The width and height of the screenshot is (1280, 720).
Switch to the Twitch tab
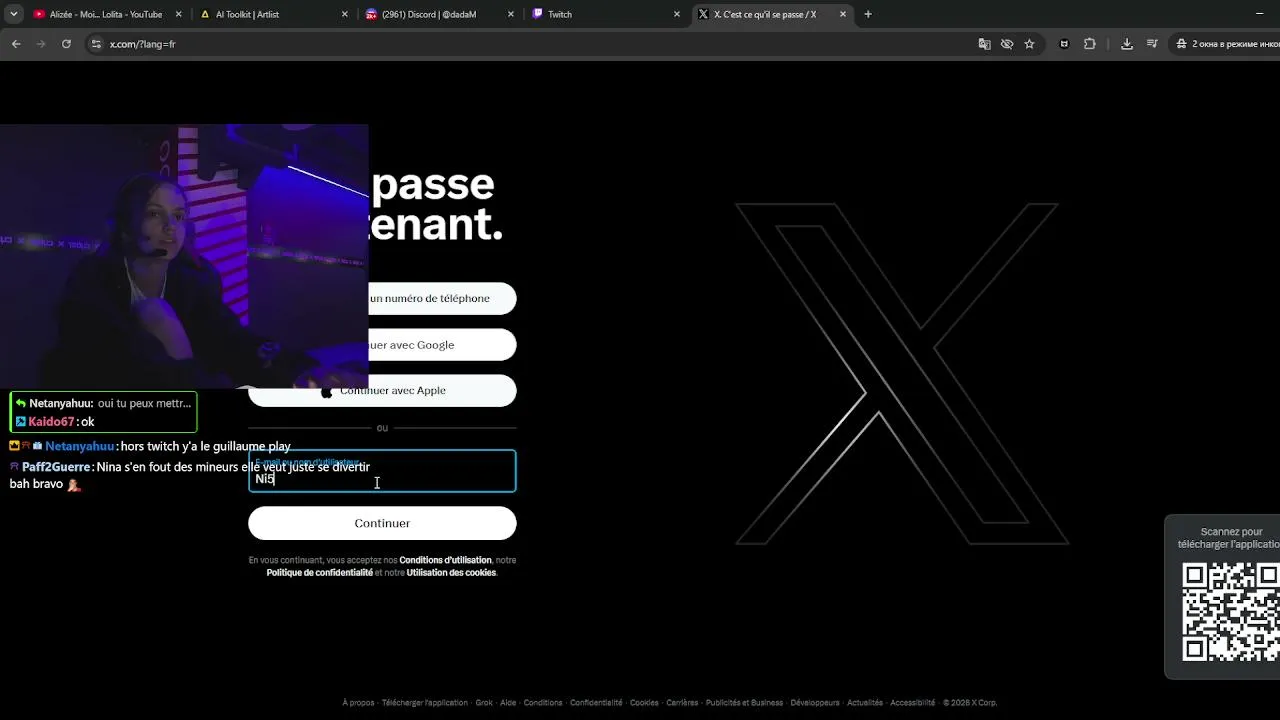click(x=606, y=14)
